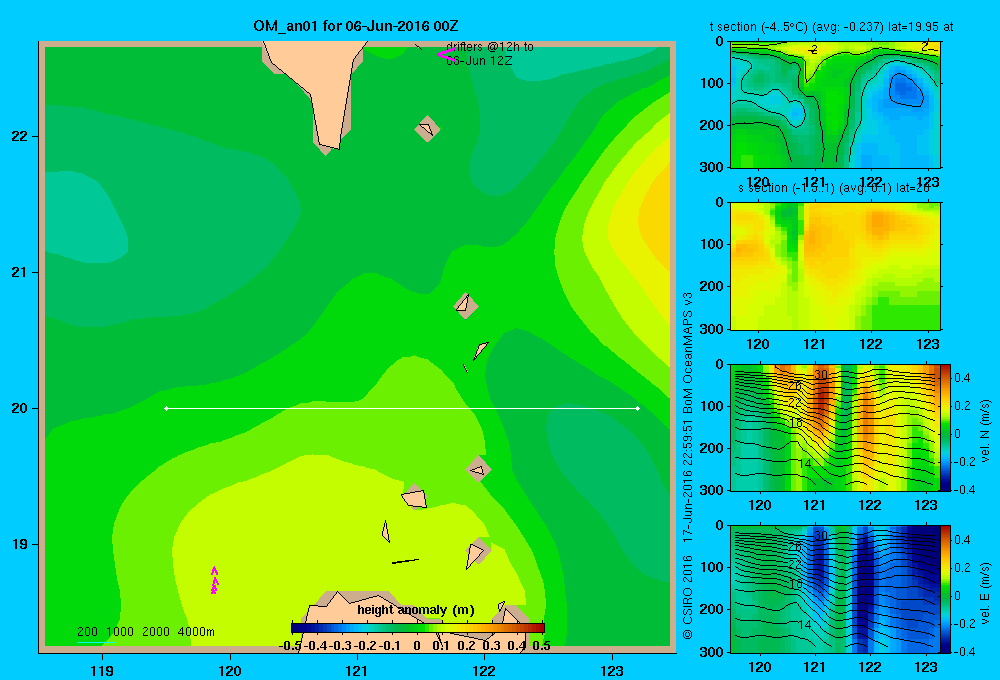Click the small island east of Taiwan near 22°N

point(427,128)
